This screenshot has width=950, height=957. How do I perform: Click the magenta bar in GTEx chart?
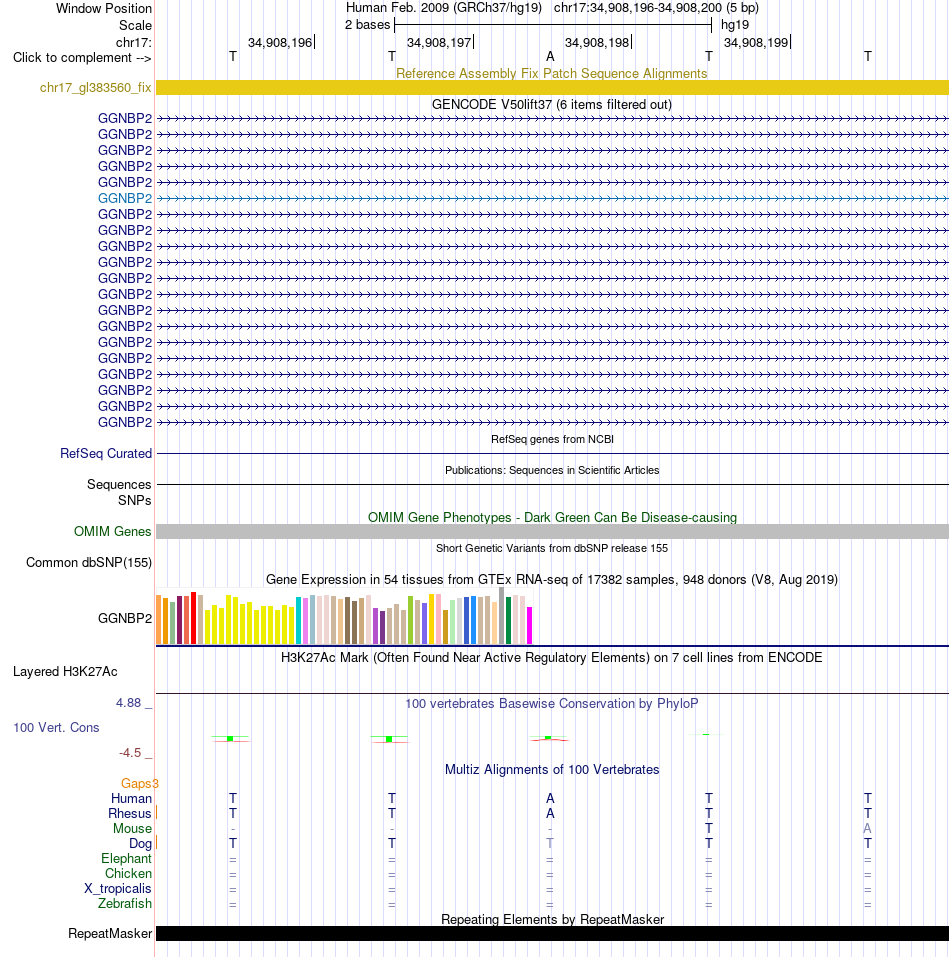[530, 626]
